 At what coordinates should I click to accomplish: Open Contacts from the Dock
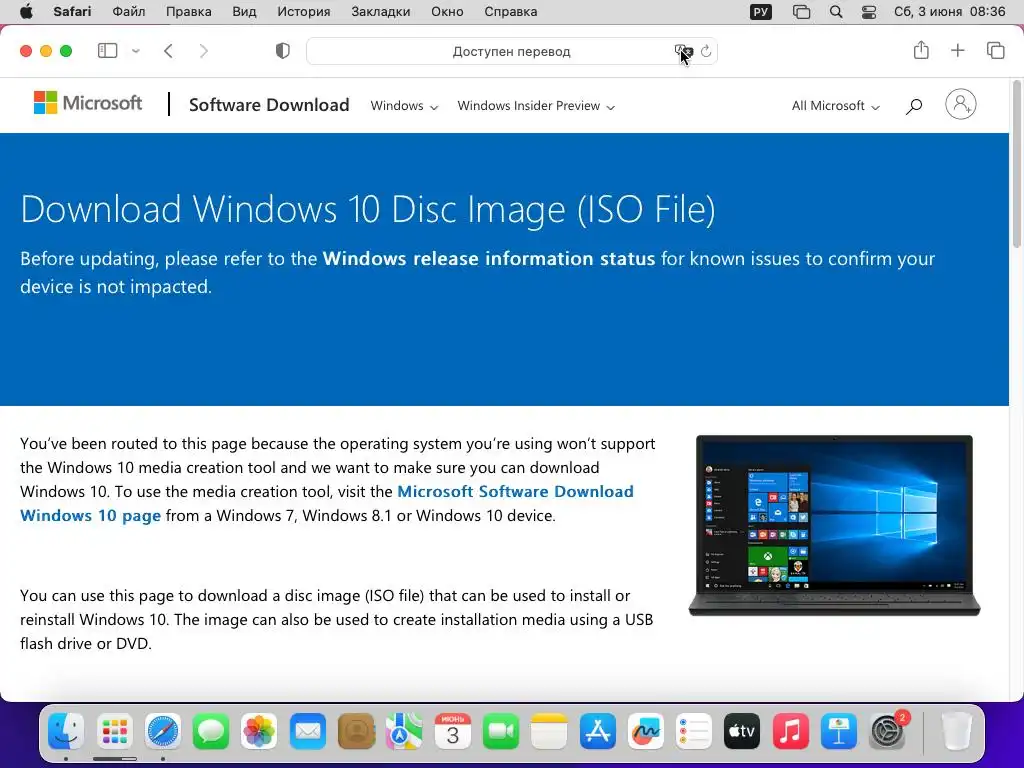356,731
